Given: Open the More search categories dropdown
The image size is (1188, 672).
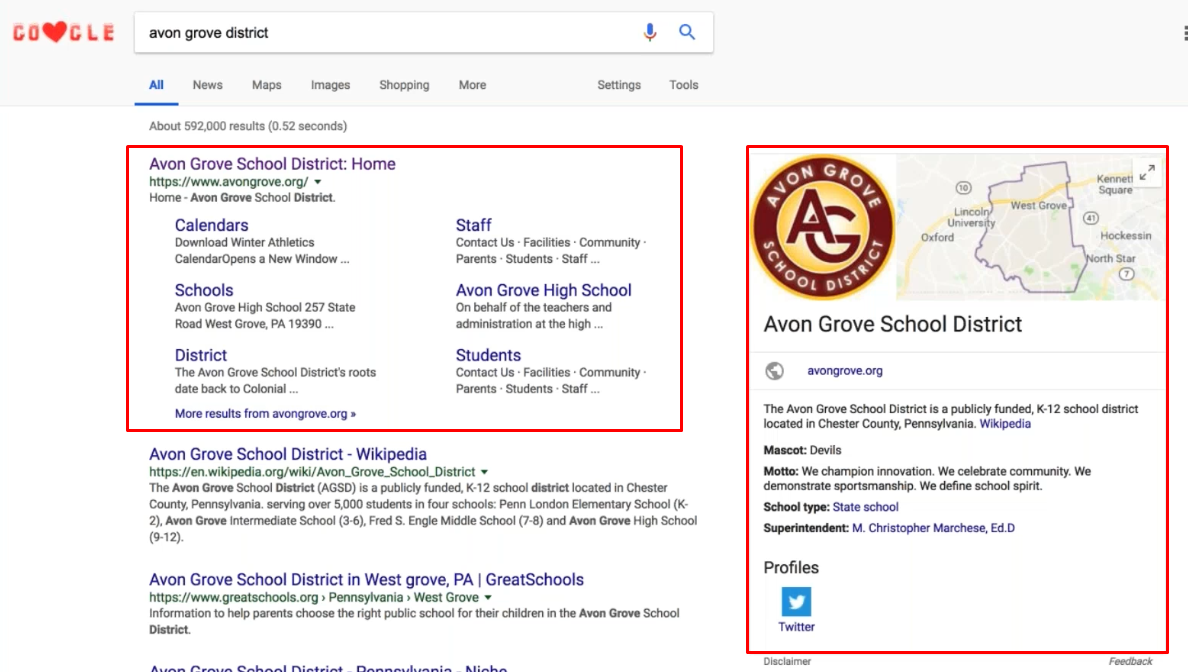Looking at the screenshot, I should pyautogui.click(x=472, y=85).
